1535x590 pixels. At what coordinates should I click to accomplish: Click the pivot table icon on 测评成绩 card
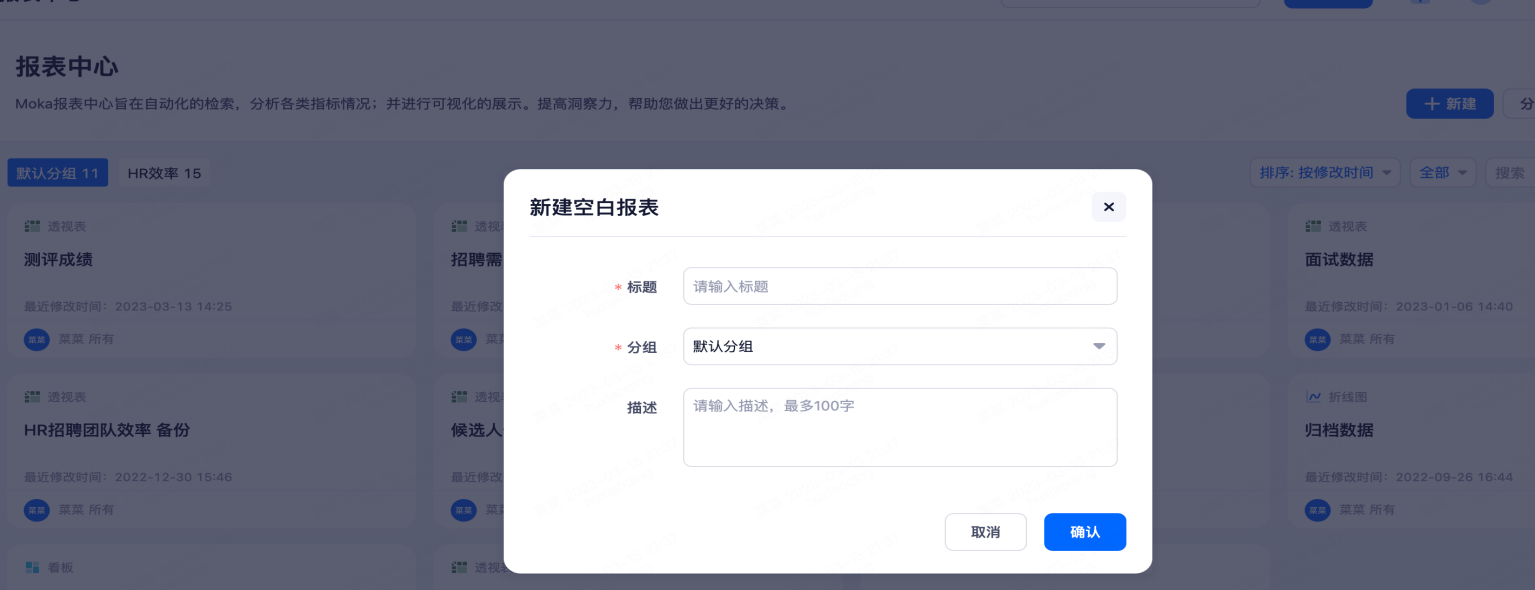[x=32, y=227]
